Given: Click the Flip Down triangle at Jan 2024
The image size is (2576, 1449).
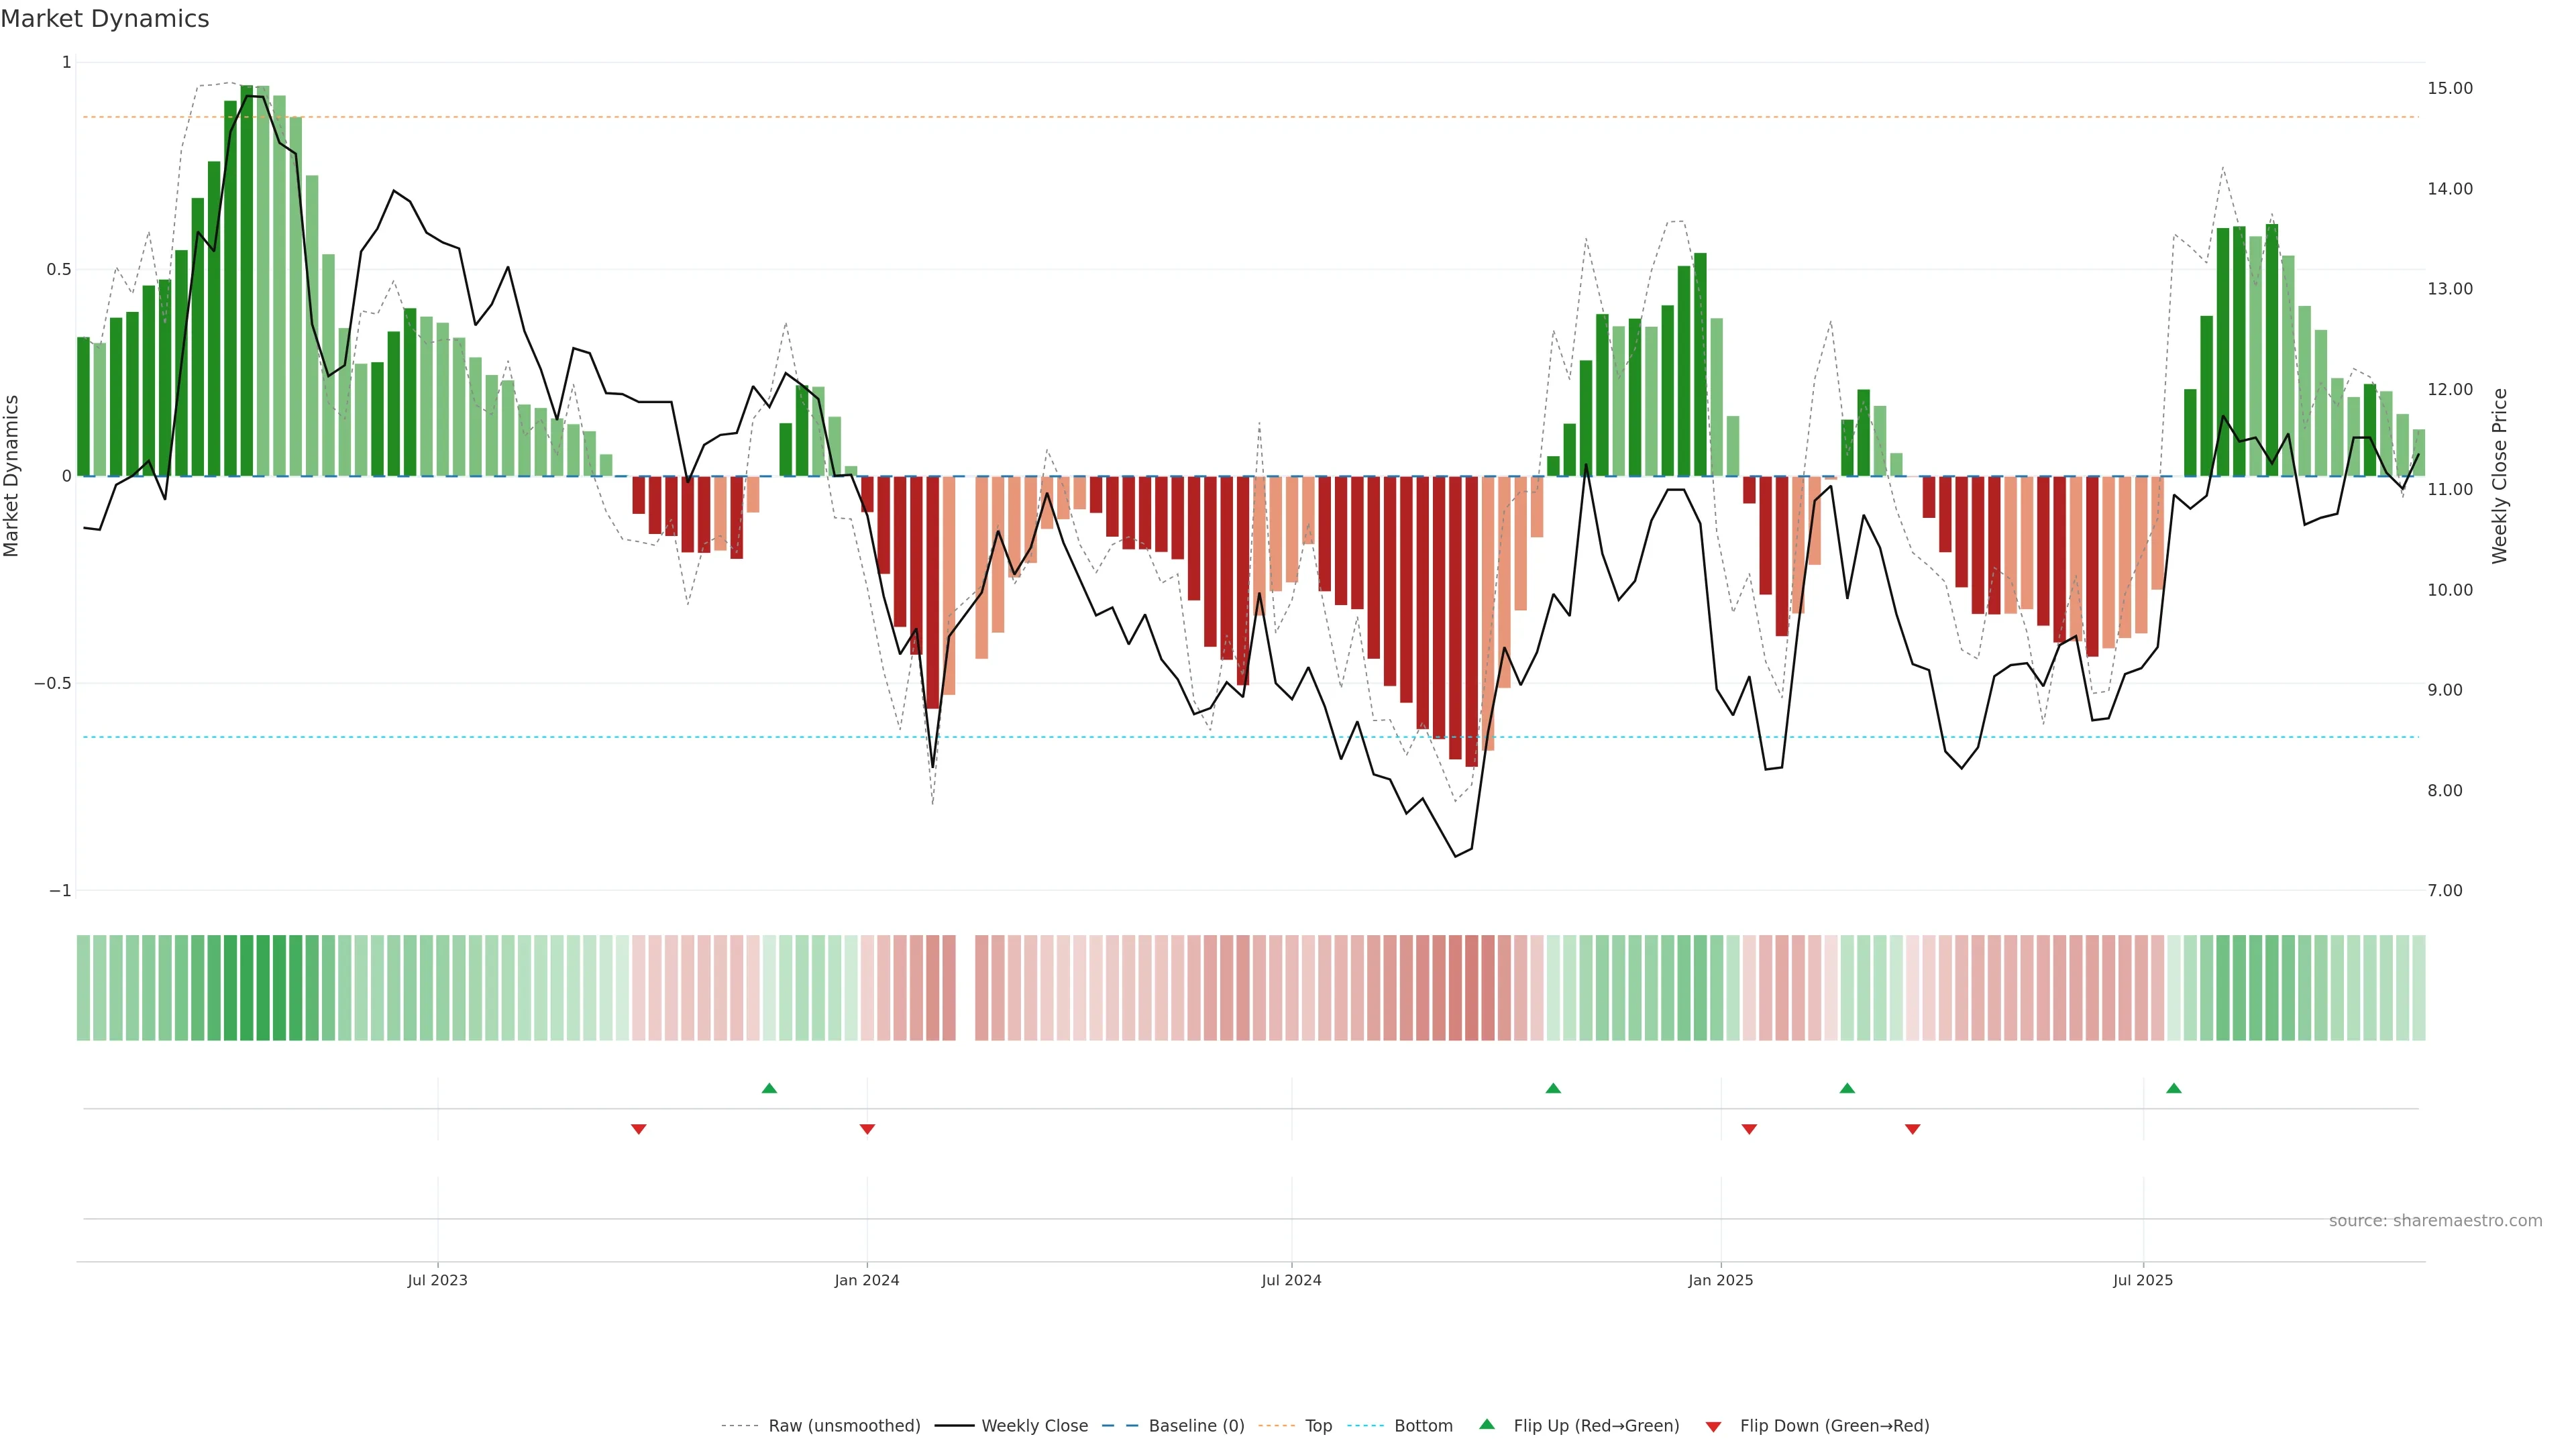Looking at the screenshot, I should (867, 1129).
